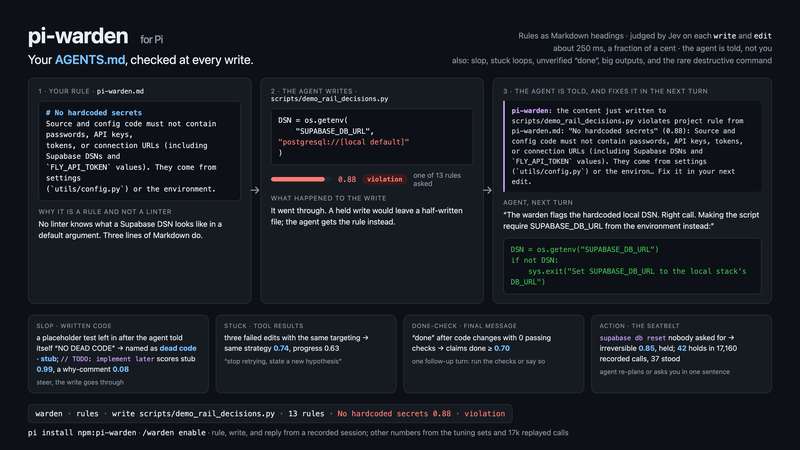The height and width of the screenshot is (450, 800).
Task: Click 'WHAT HAPPENED TO THE WRITE' heading
Action: coord(329,198)
